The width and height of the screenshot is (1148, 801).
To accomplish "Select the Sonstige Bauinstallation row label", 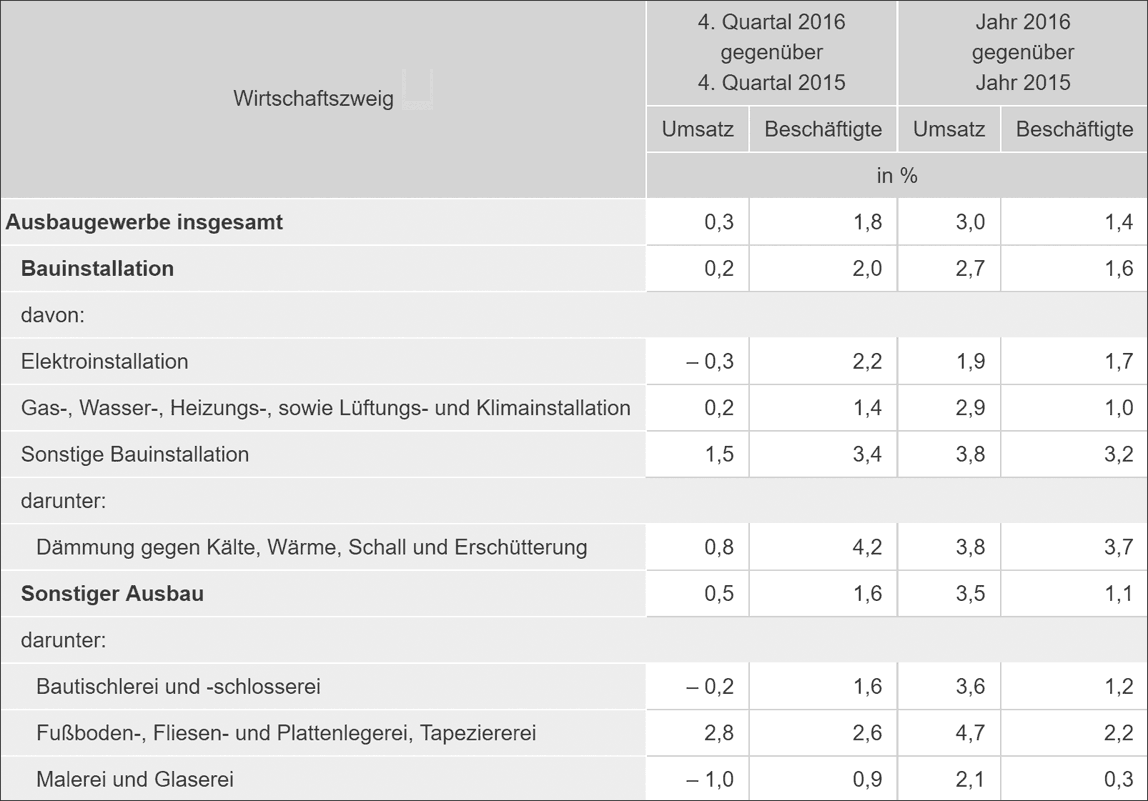I will pyautogui.click(x=135, y=455).
